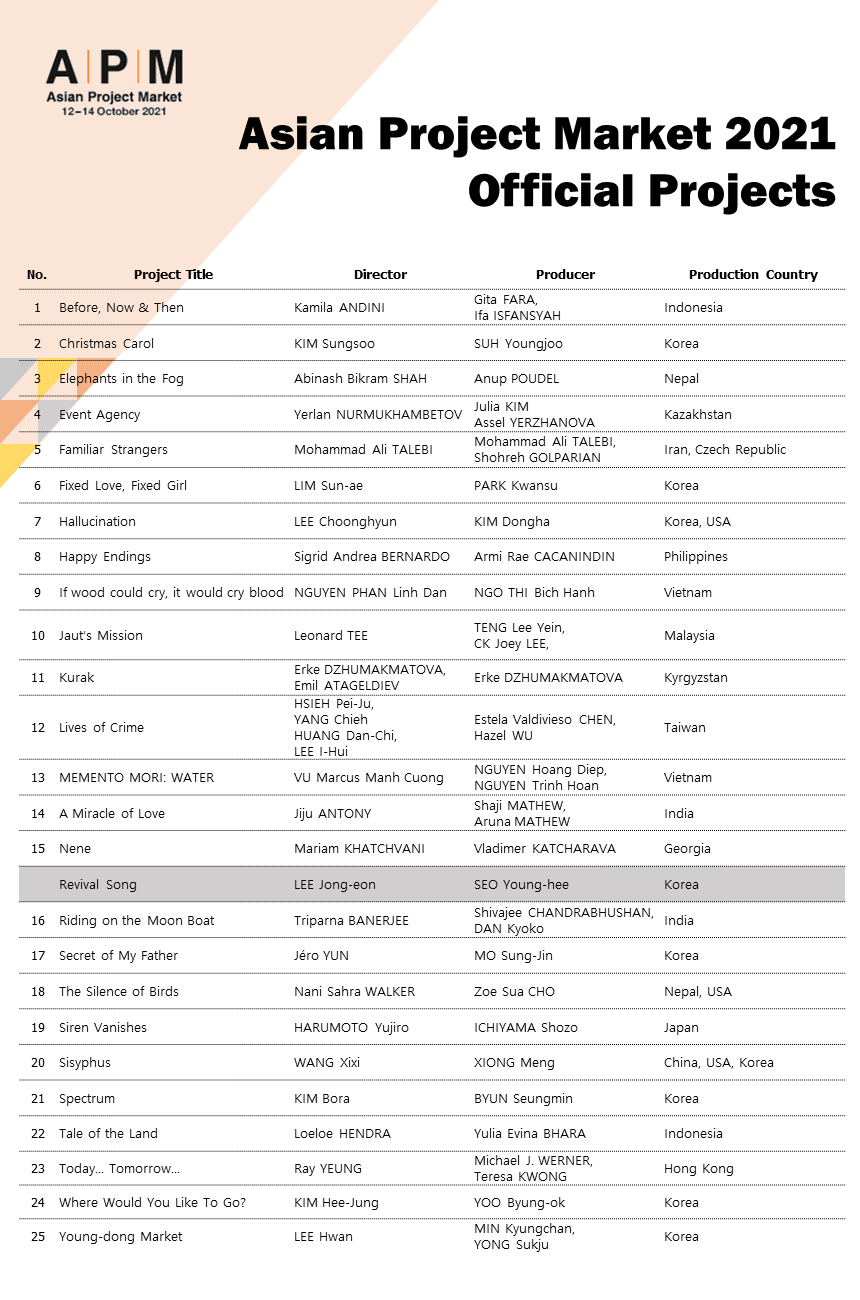Select the 'Producer' column header

tap(565, 274)
